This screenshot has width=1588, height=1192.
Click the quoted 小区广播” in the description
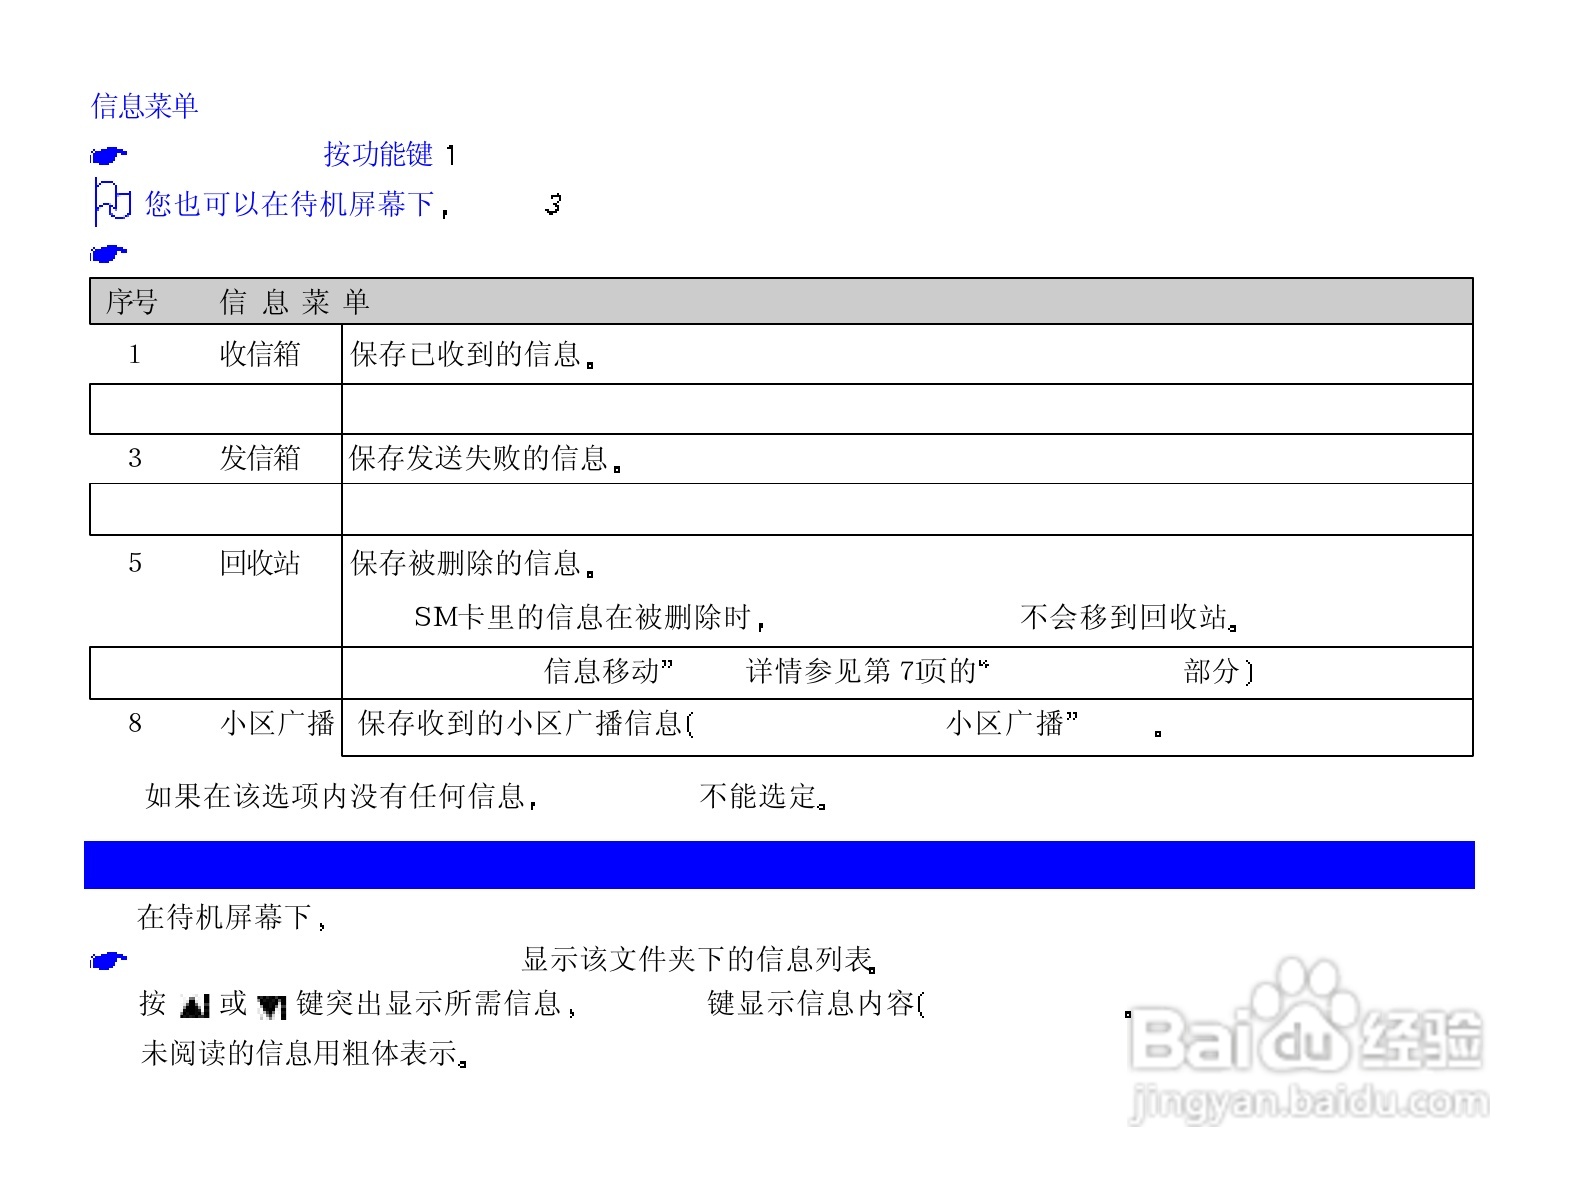point(1013,723)
